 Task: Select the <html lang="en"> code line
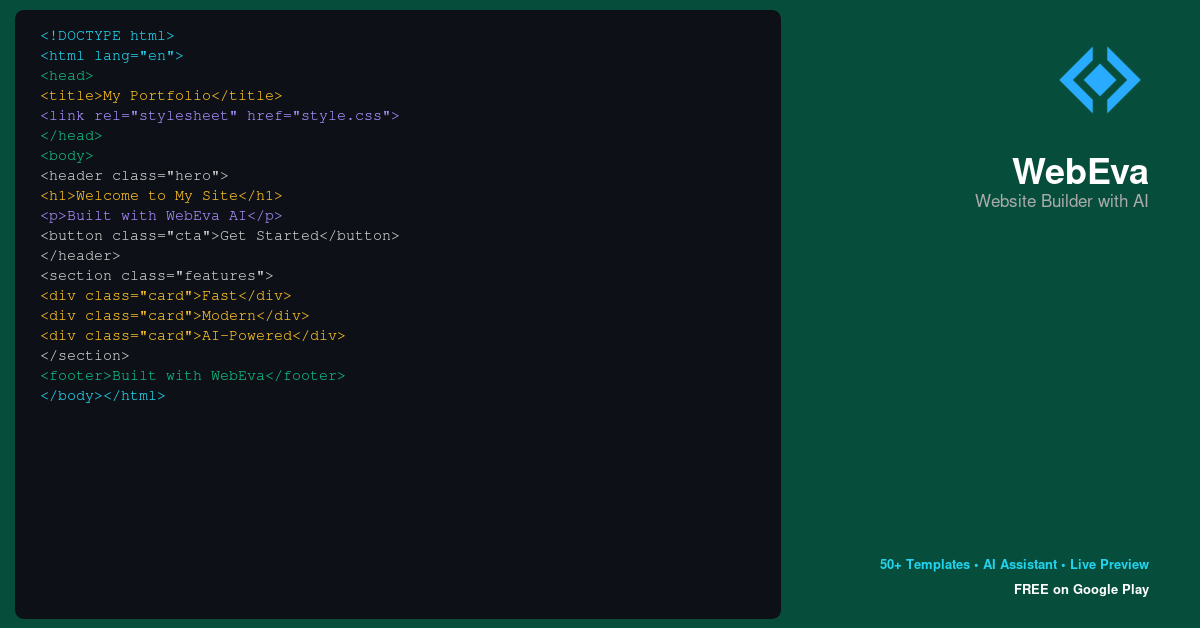click(x=112, y=56)
